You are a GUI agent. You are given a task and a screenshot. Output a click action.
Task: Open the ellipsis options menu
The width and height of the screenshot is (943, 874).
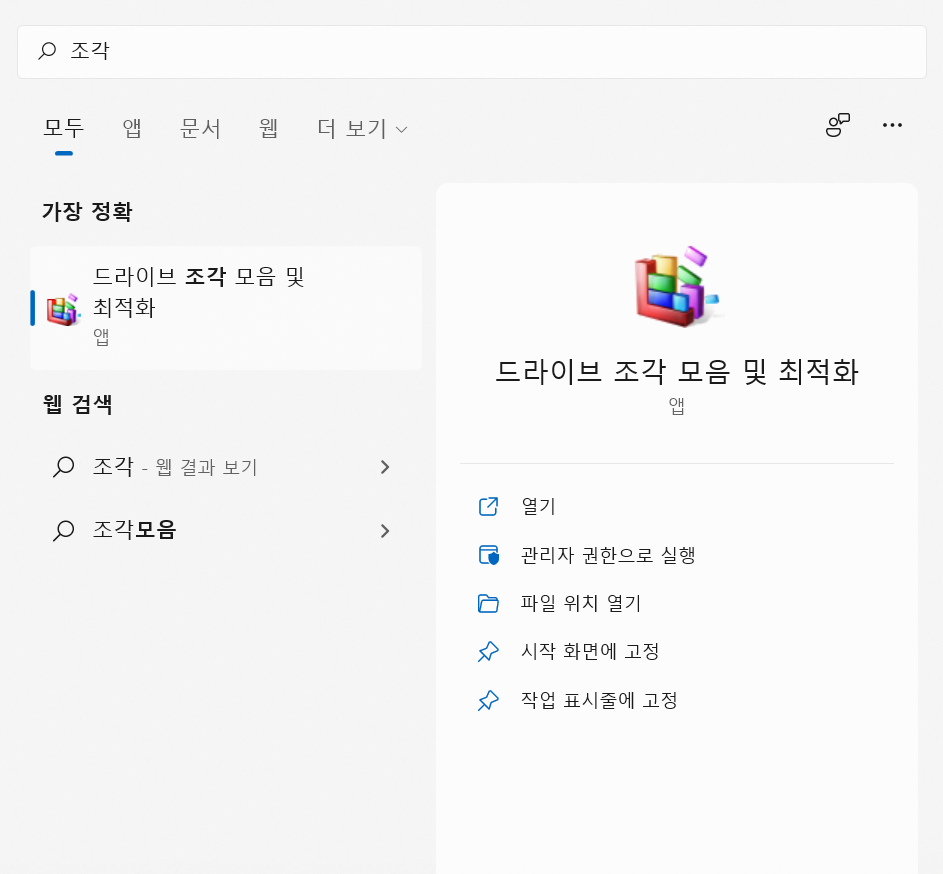(892, 126)
